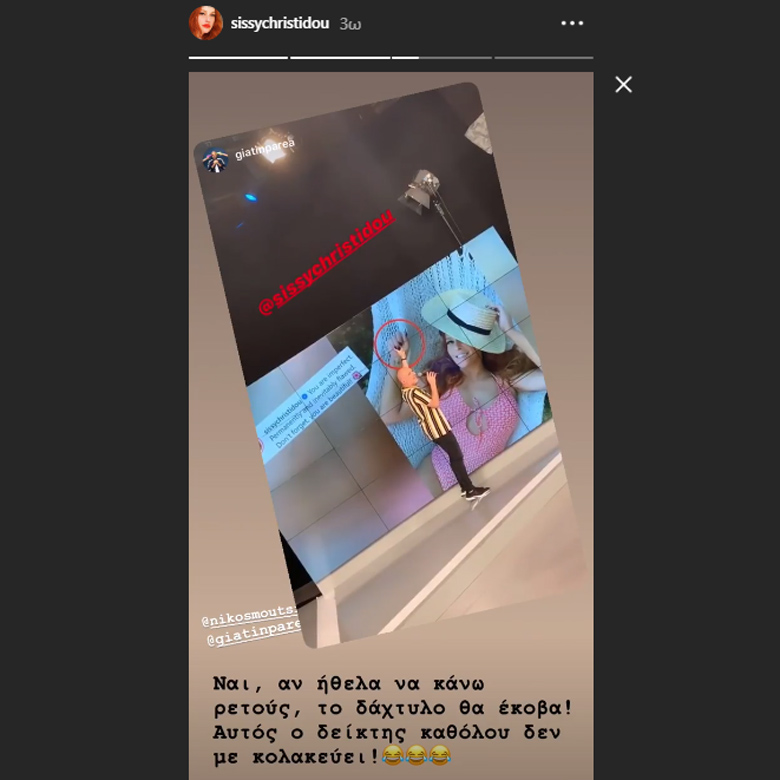Tap the giatinparea avatar inside story
The width and height of the screenshot is (780, 780).
(215, 161)
